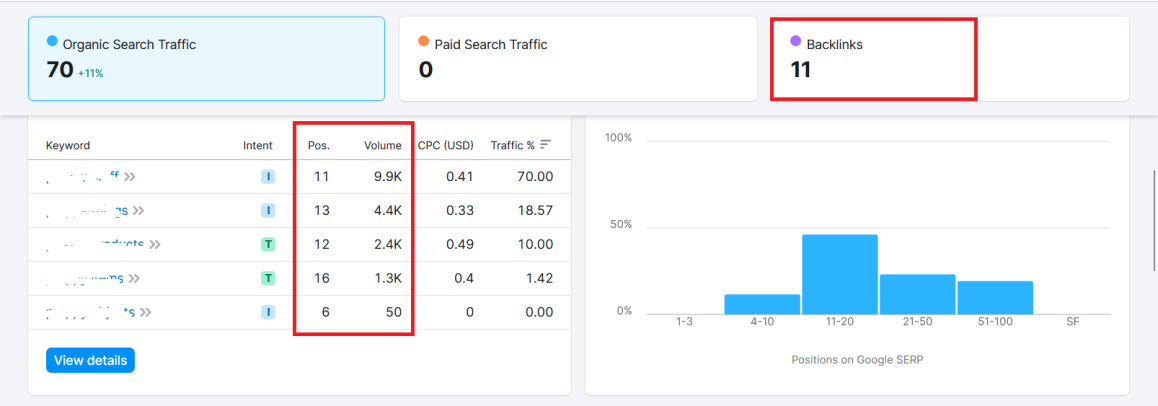Click the 9.9K volume cell
Screen dimensions: 1158x406
(388, 176)
